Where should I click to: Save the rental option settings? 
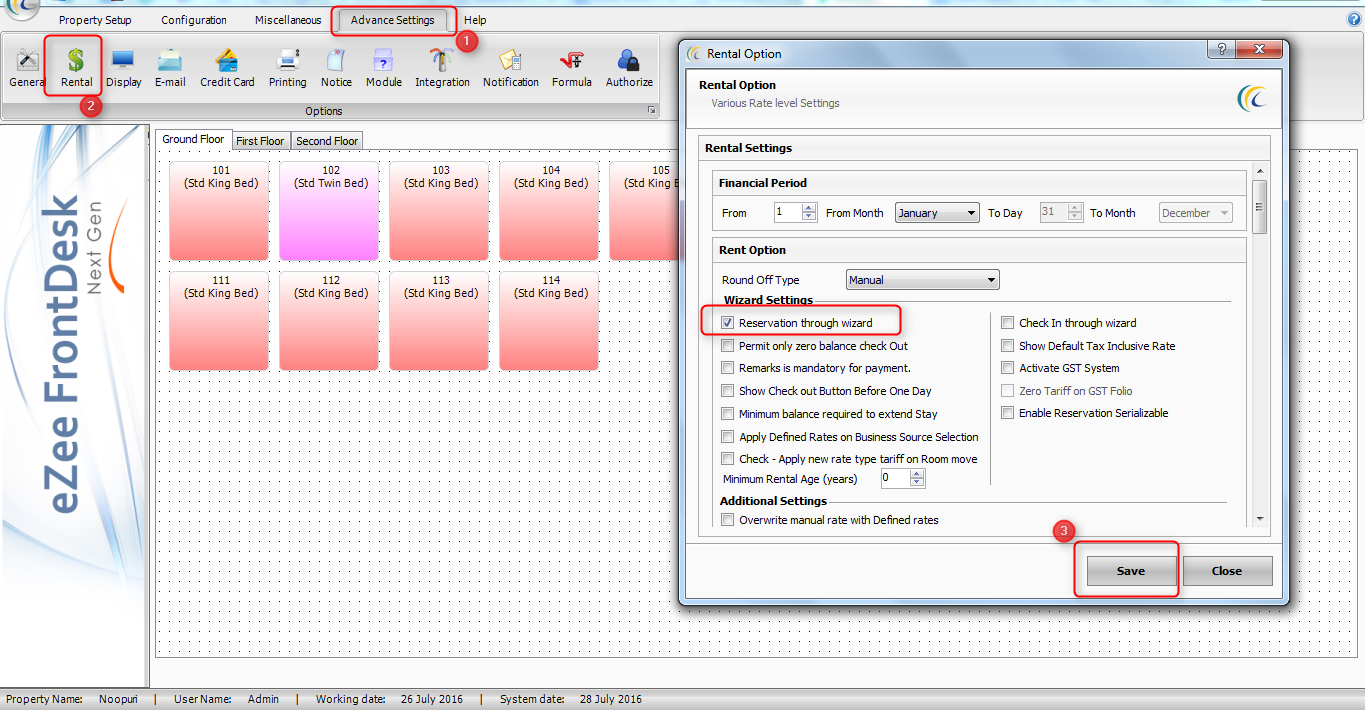tap(1131, 571)
